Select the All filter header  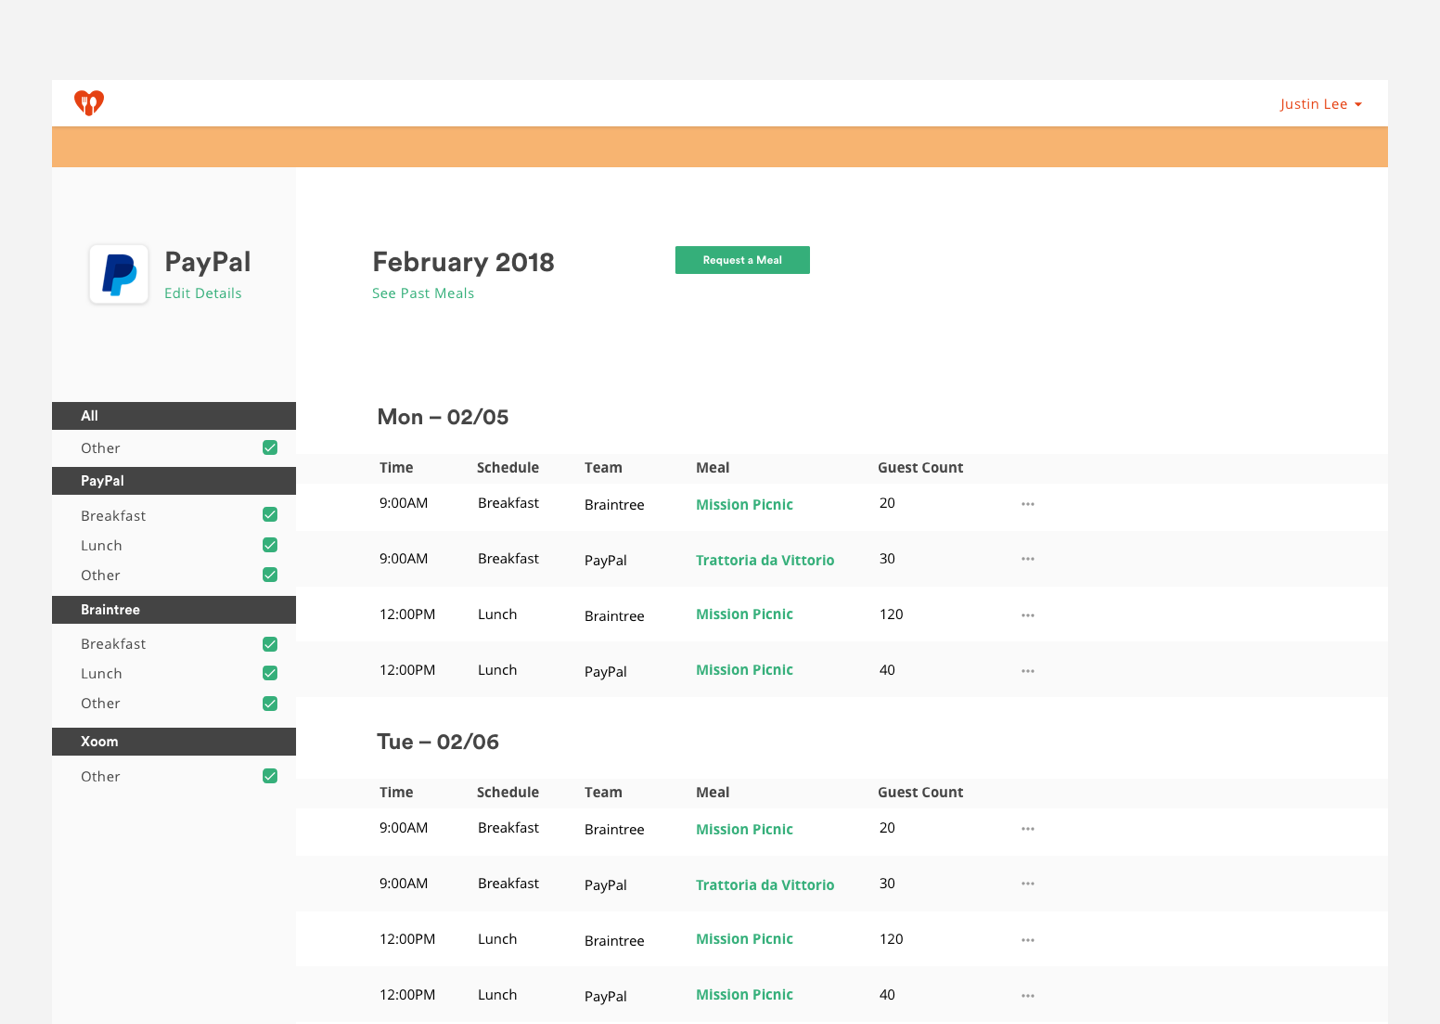tap(174, 416)
